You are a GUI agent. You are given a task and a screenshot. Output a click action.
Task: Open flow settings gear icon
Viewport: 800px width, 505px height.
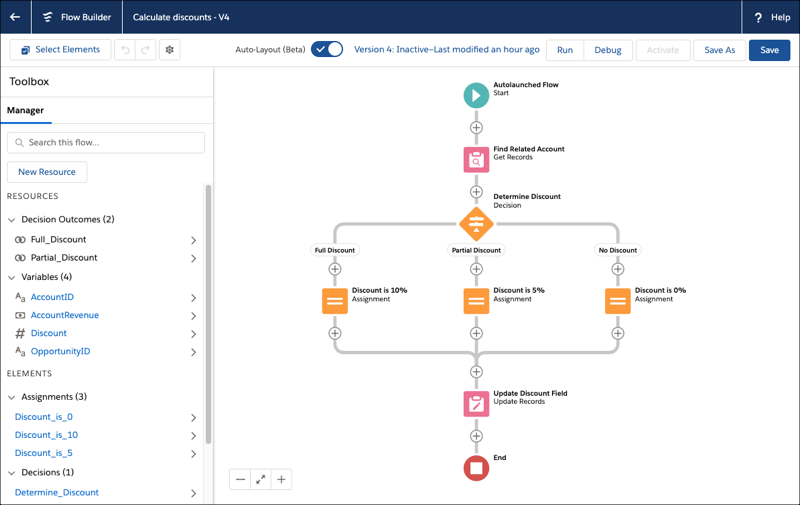[169, 49]
